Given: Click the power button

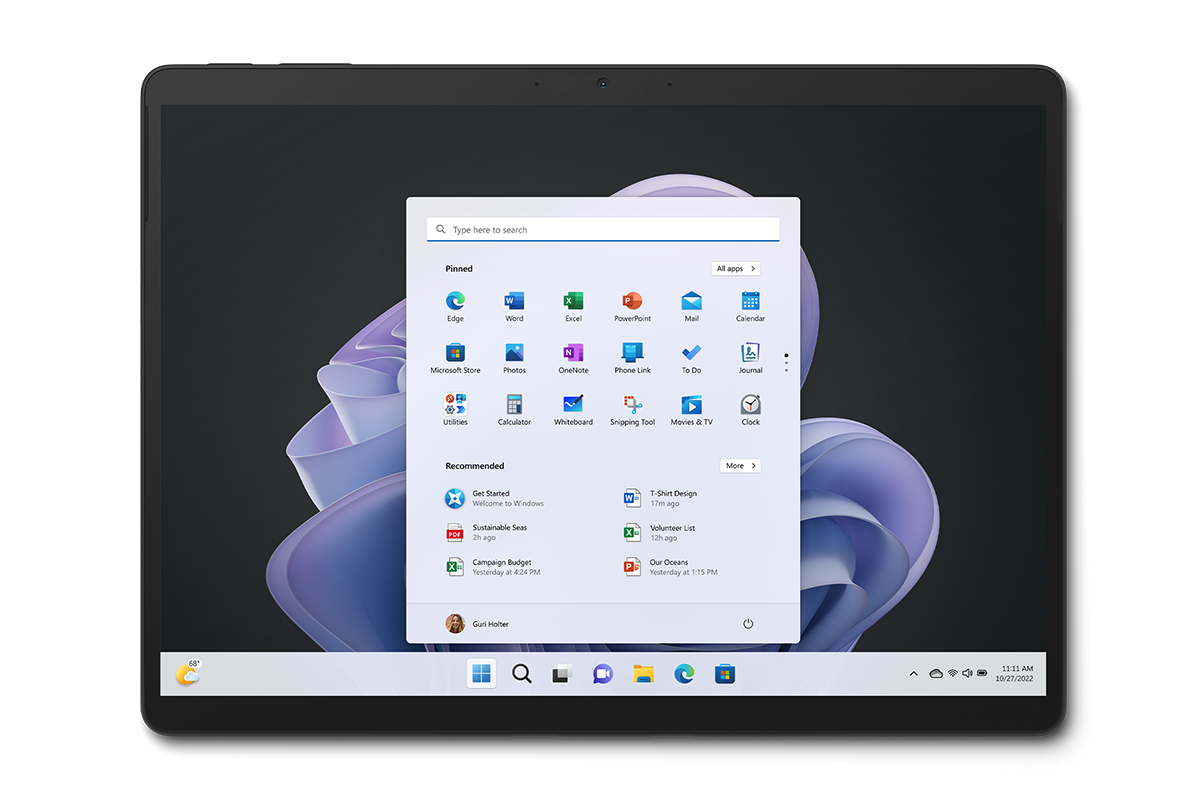Looking at the screenshot, I should point(748,624).
